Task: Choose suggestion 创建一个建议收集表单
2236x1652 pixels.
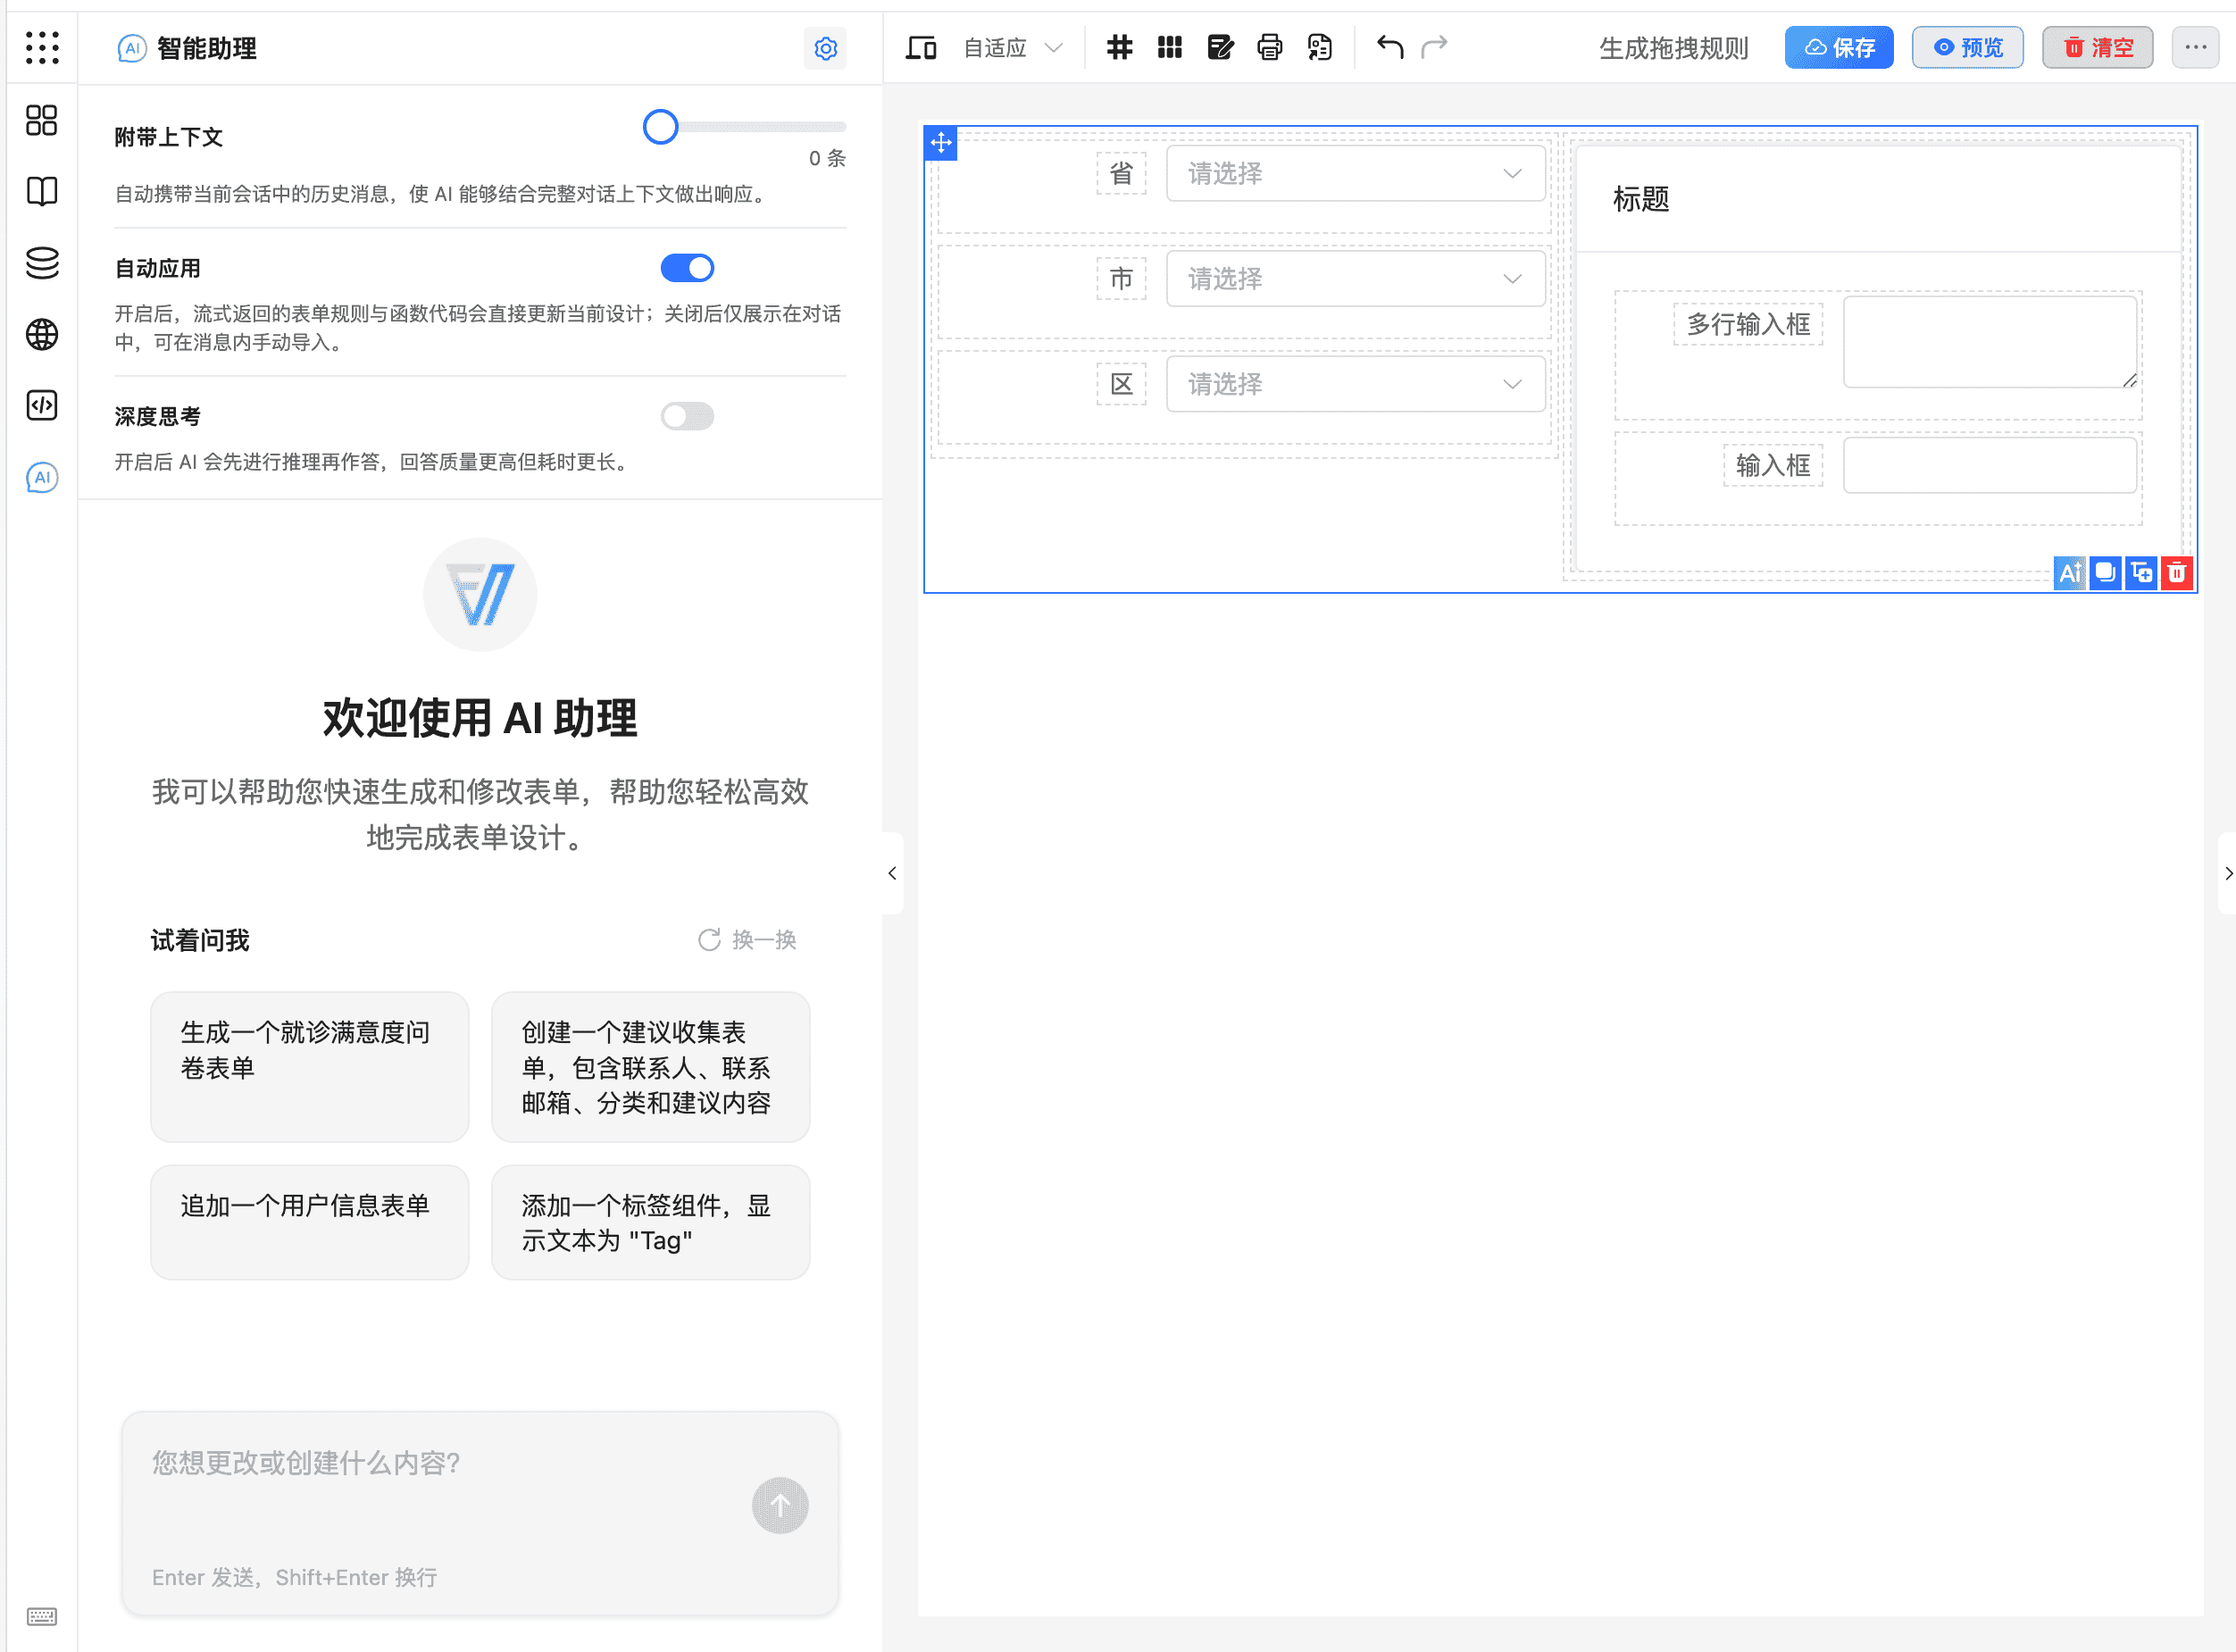Action: tap(650, 1067)
